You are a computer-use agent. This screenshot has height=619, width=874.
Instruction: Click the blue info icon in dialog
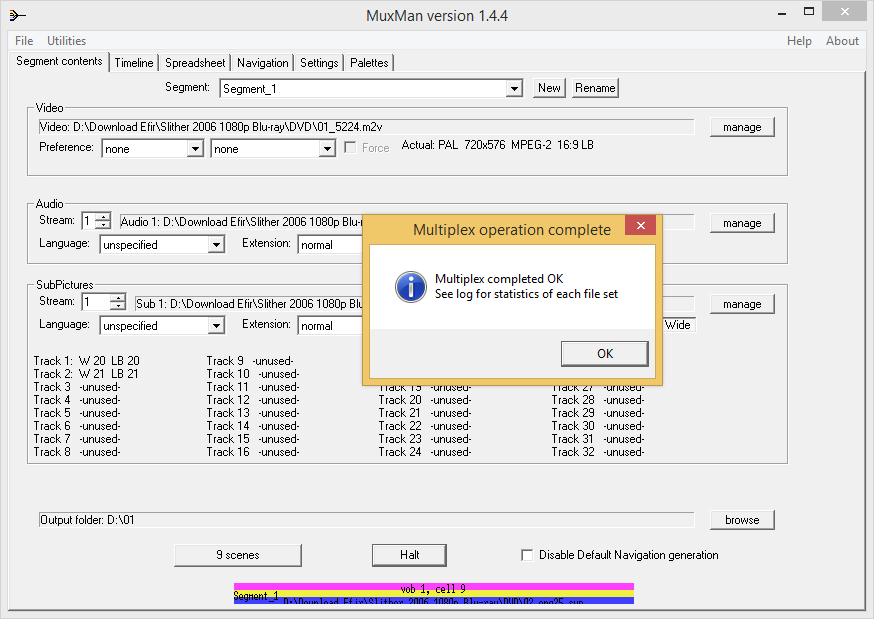tap(411, 287)
